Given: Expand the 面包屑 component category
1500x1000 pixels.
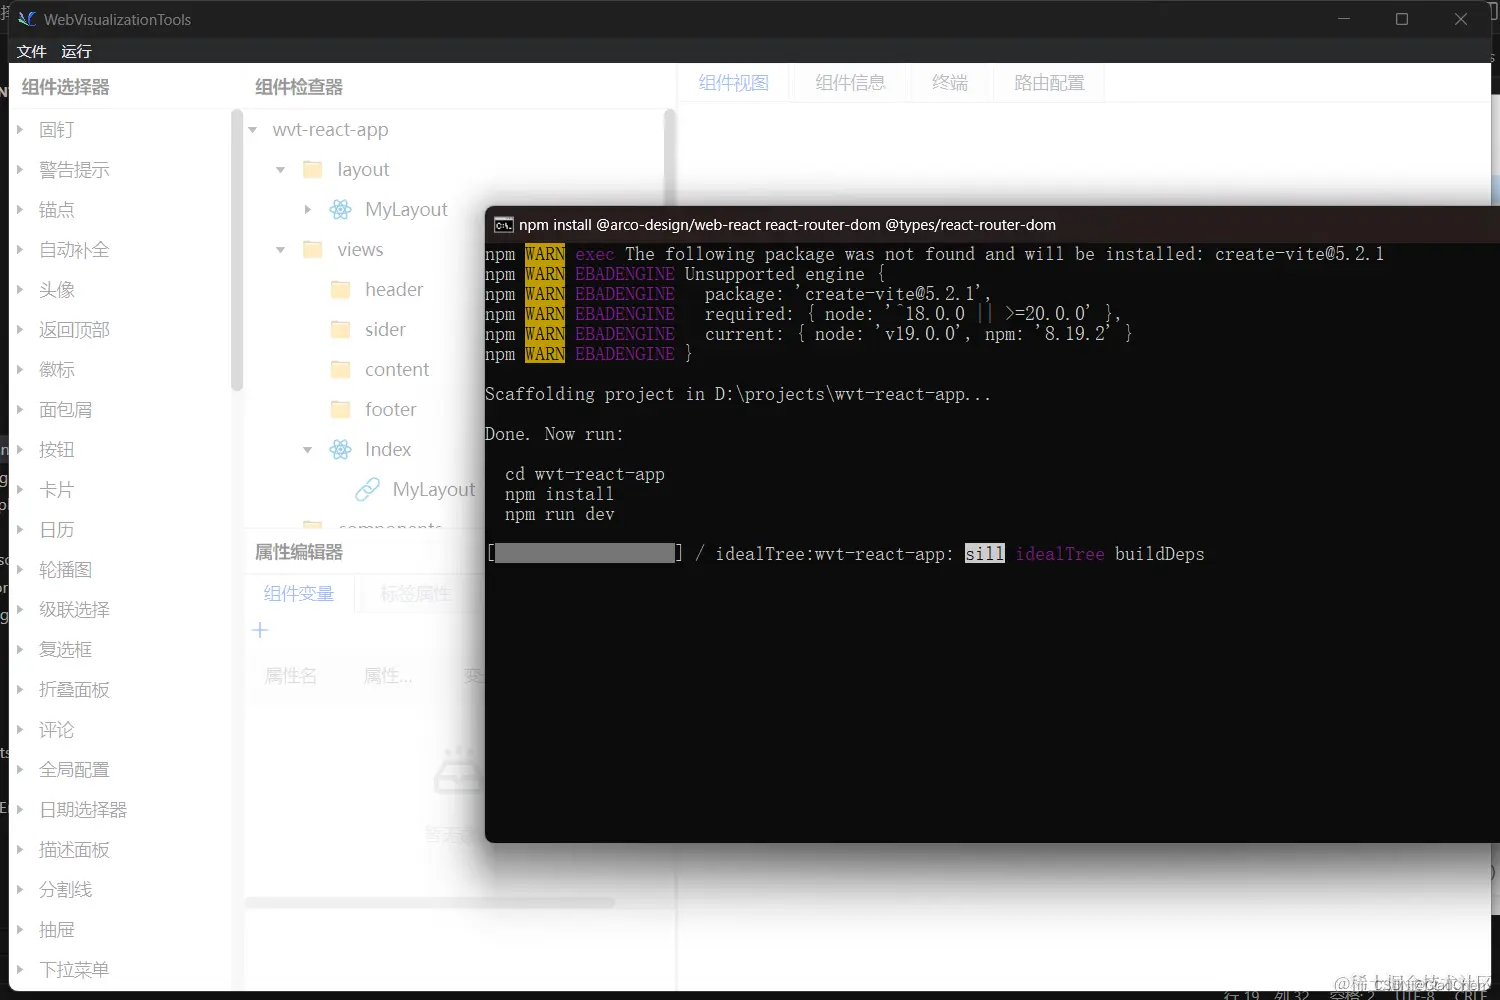Looking at the screenshot, I should [19, 409].
